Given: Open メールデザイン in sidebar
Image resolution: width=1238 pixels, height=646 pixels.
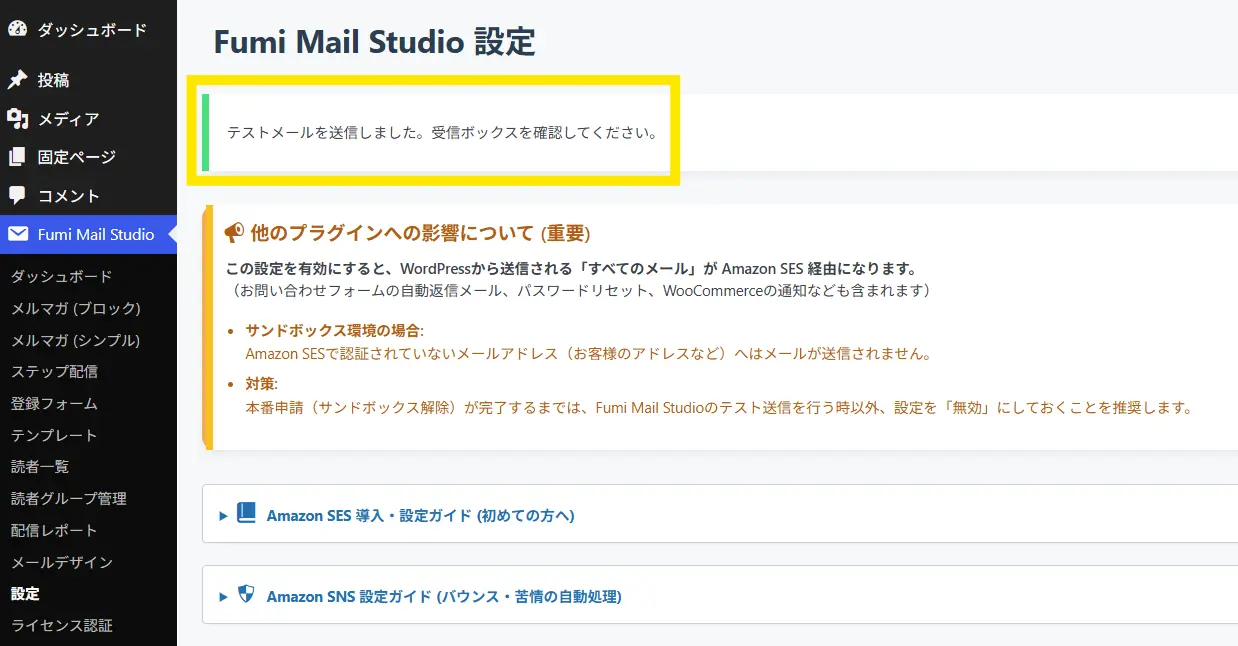Looking at the screenshot, I should click(x=62, y=562).
